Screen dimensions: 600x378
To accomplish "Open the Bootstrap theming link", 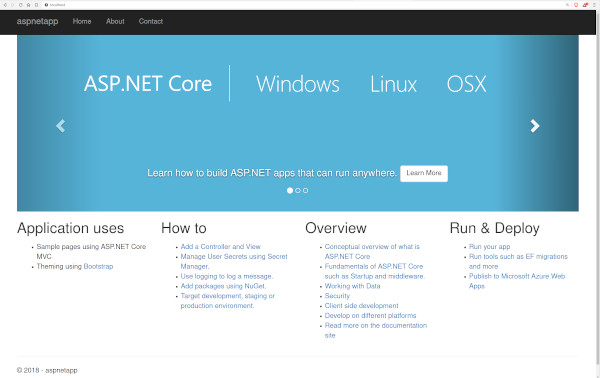I will pyautogui.click(x=98, y=266).
